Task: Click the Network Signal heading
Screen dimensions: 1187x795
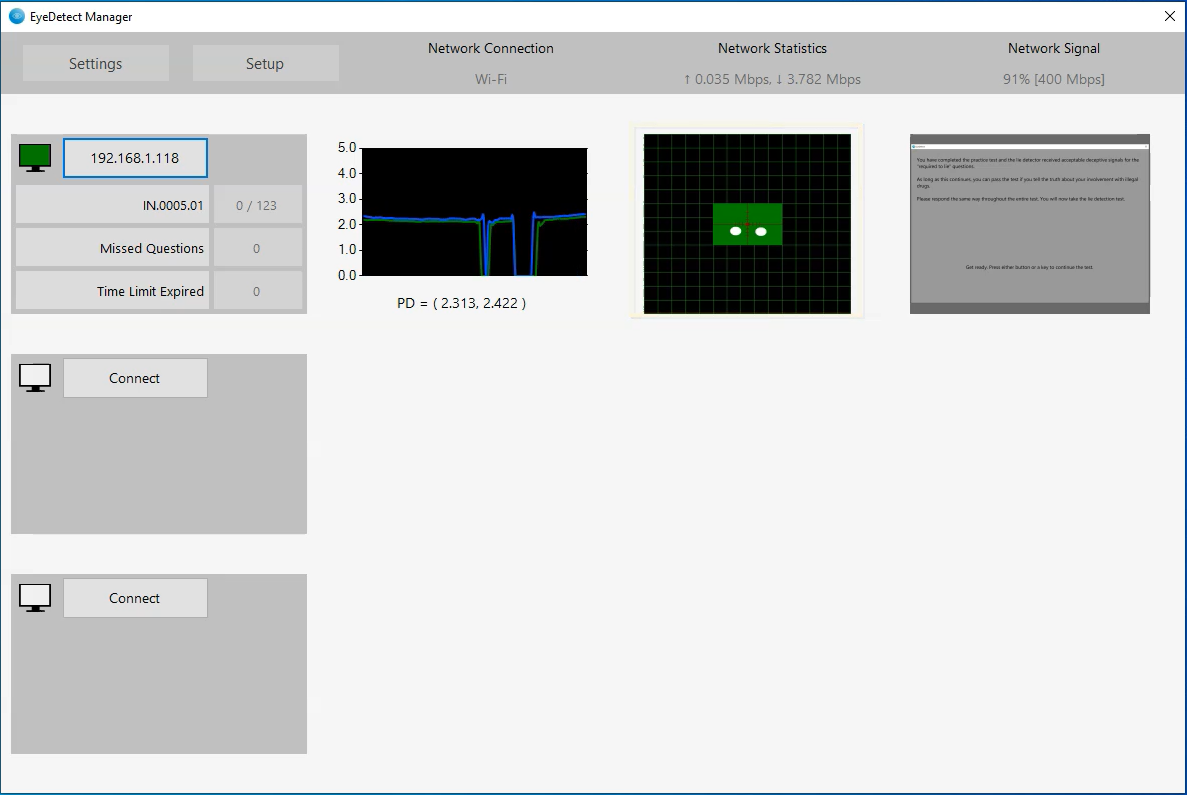Action: coord(1054,48)
